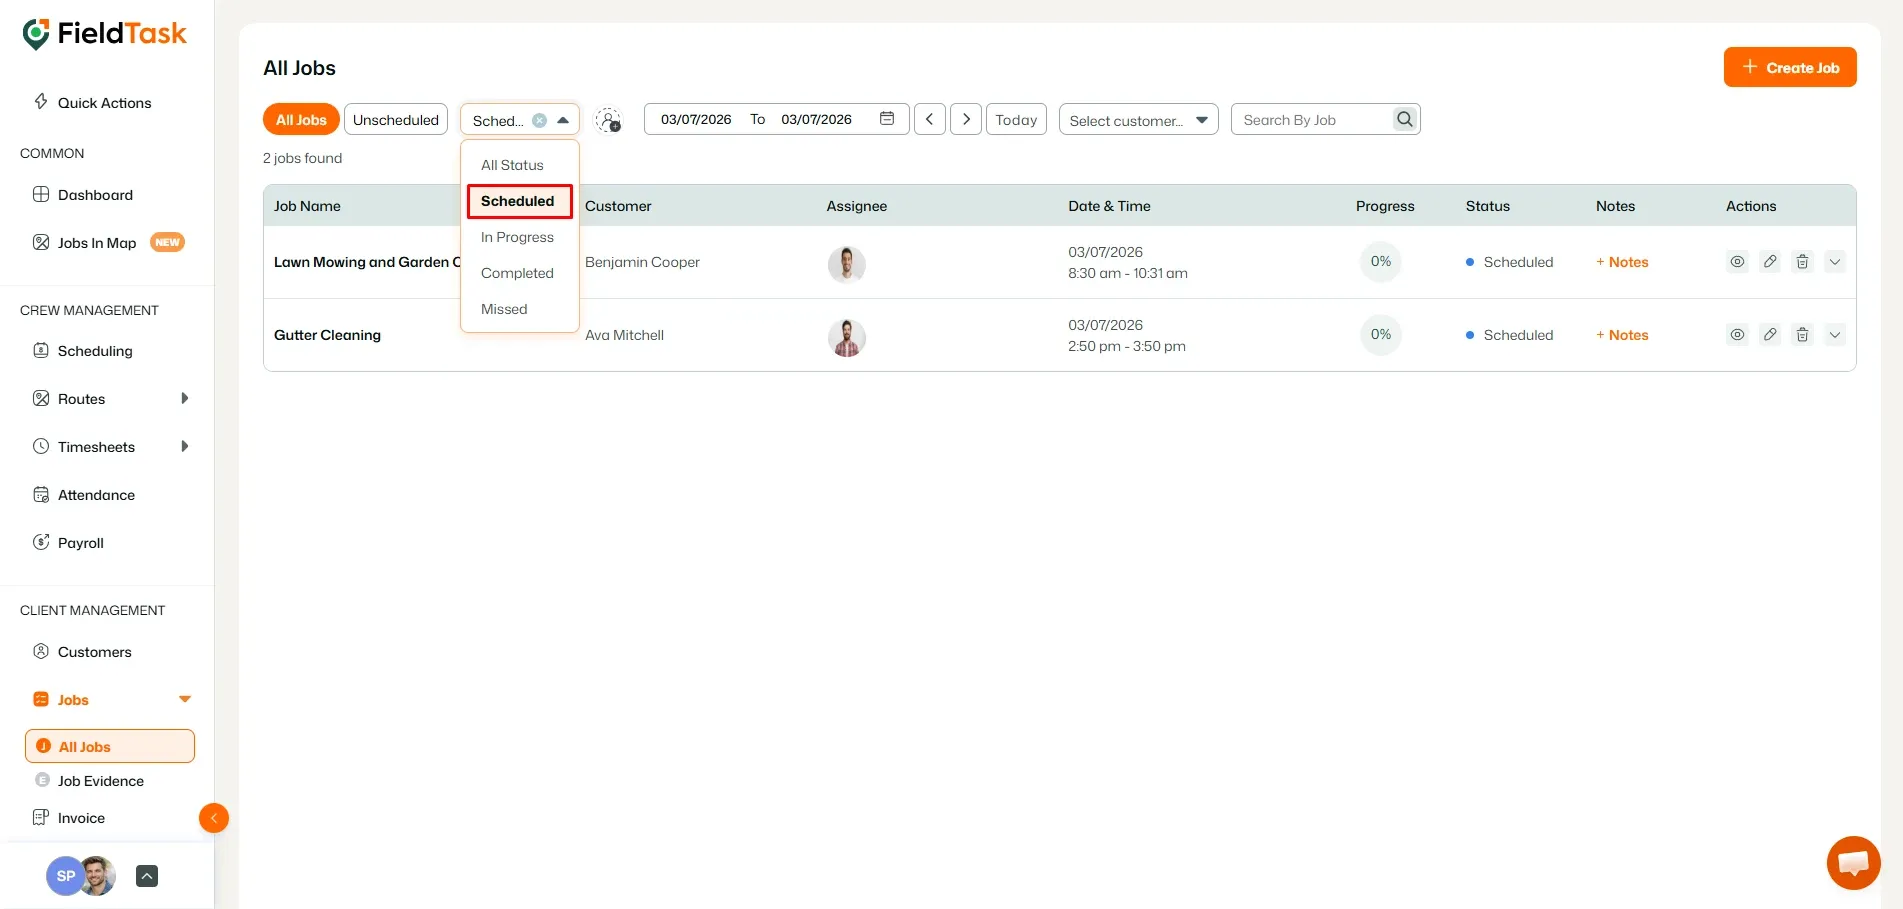Click Benjamin Cooper's assignee avatar
This screenshot has width=1903, height=909.
tap(846, 264)
